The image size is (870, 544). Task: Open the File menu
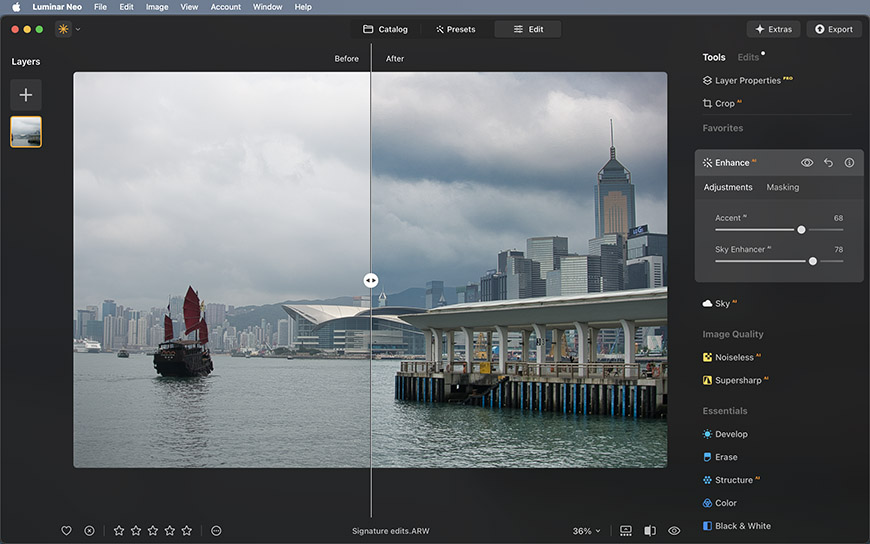100,7
